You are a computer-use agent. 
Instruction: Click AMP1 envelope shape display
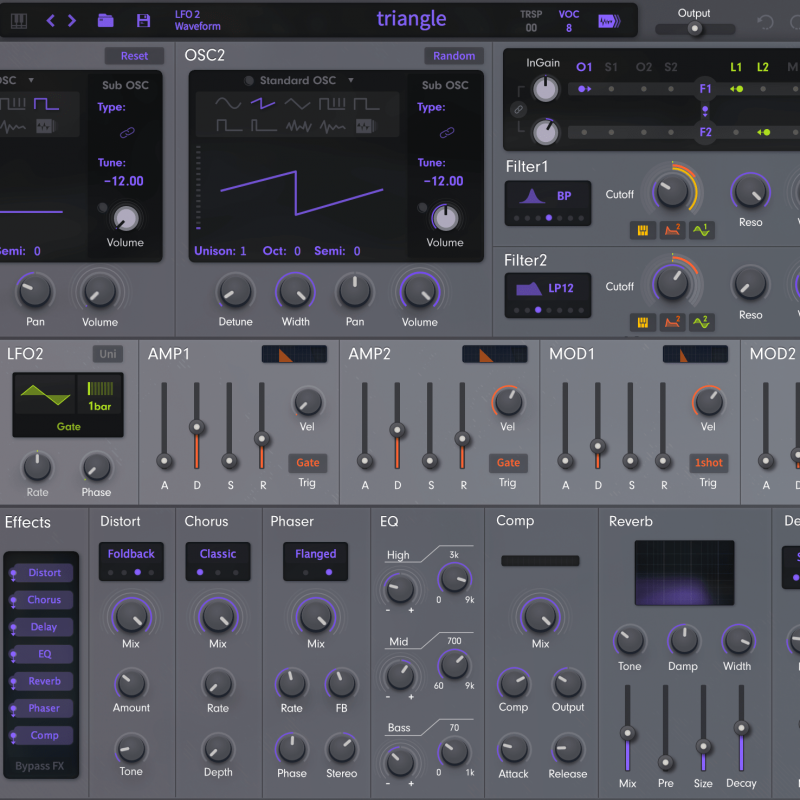coord(294,354)
